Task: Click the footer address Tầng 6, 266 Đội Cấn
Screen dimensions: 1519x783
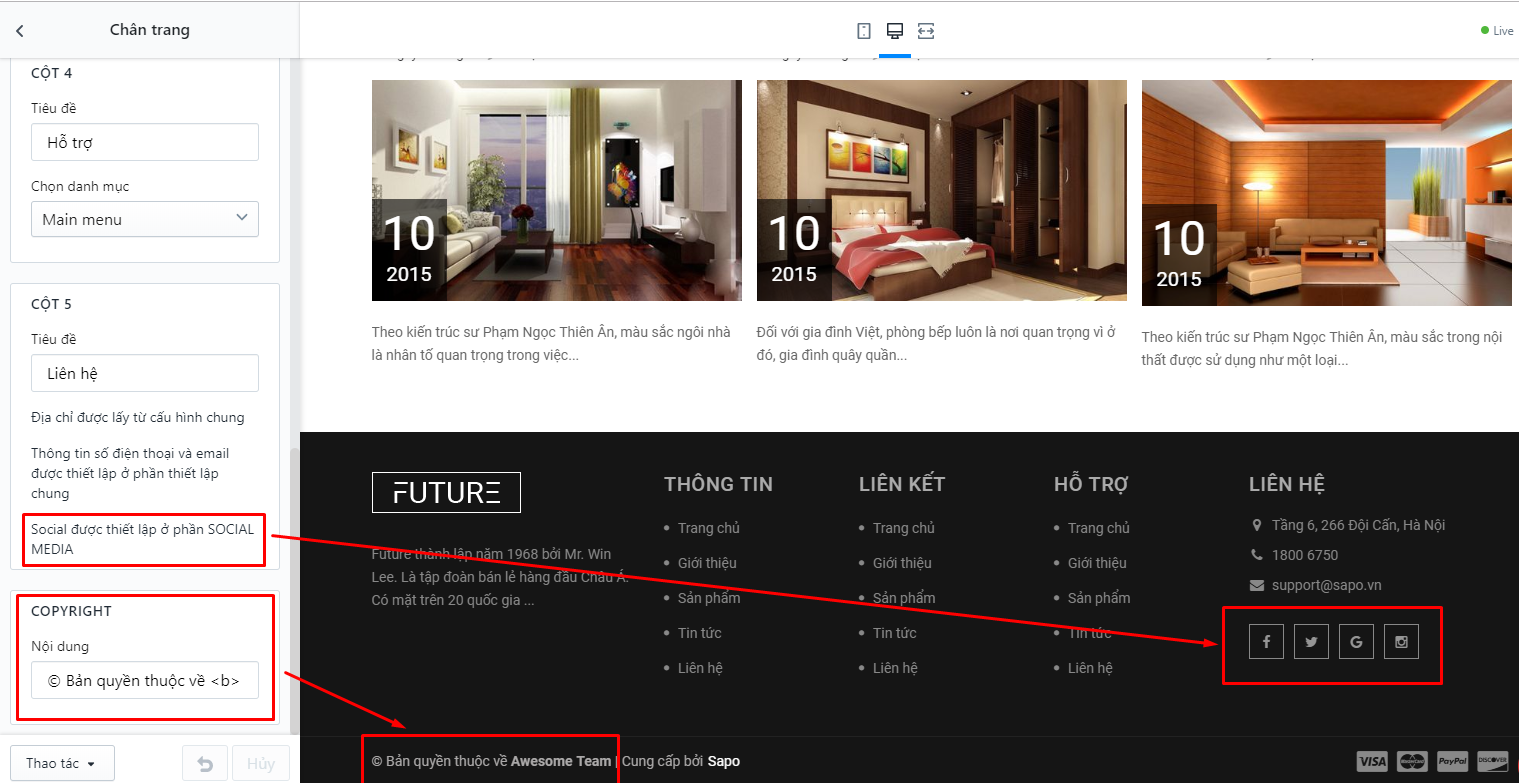Action: click(1359, 525)
